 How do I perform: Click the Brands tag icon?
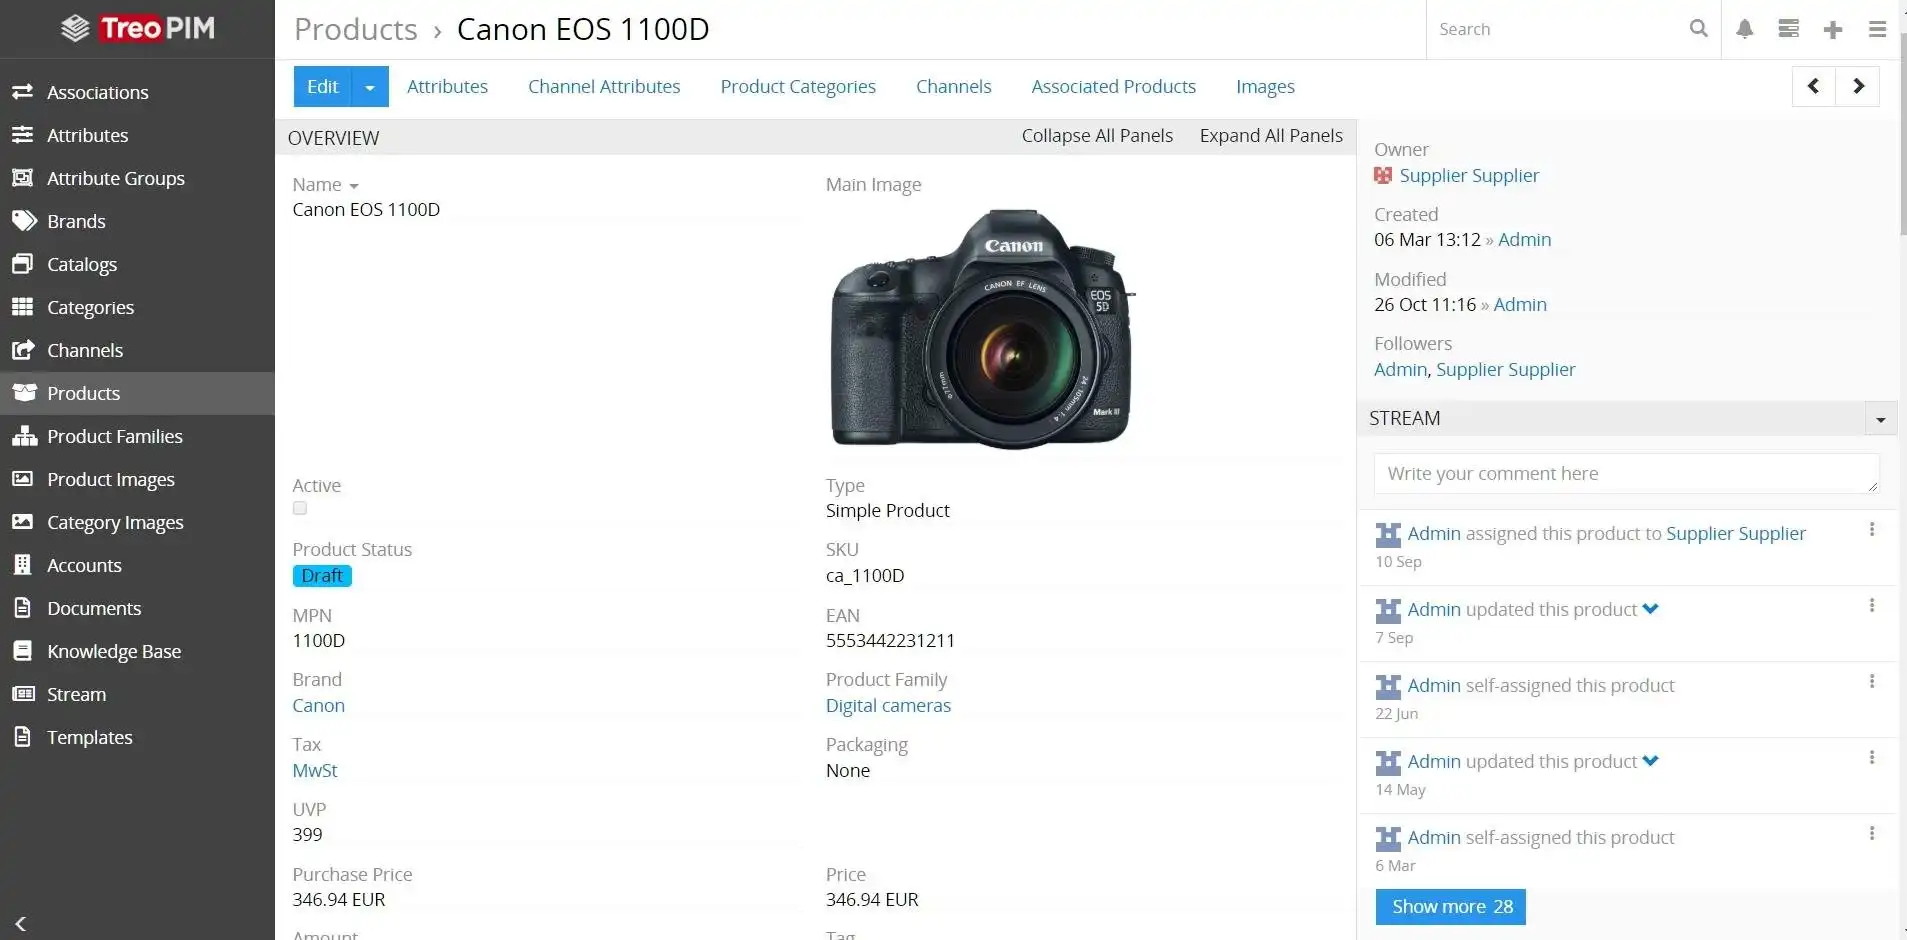[x=23, y=221]
